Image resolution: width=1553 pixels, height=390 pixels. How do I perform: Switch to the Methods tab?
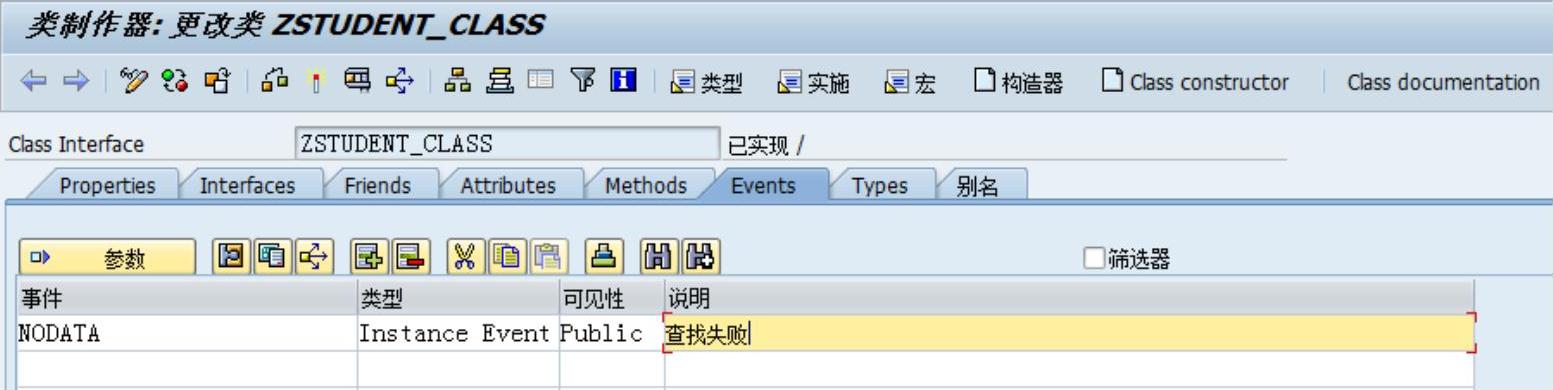click(646, 185)
